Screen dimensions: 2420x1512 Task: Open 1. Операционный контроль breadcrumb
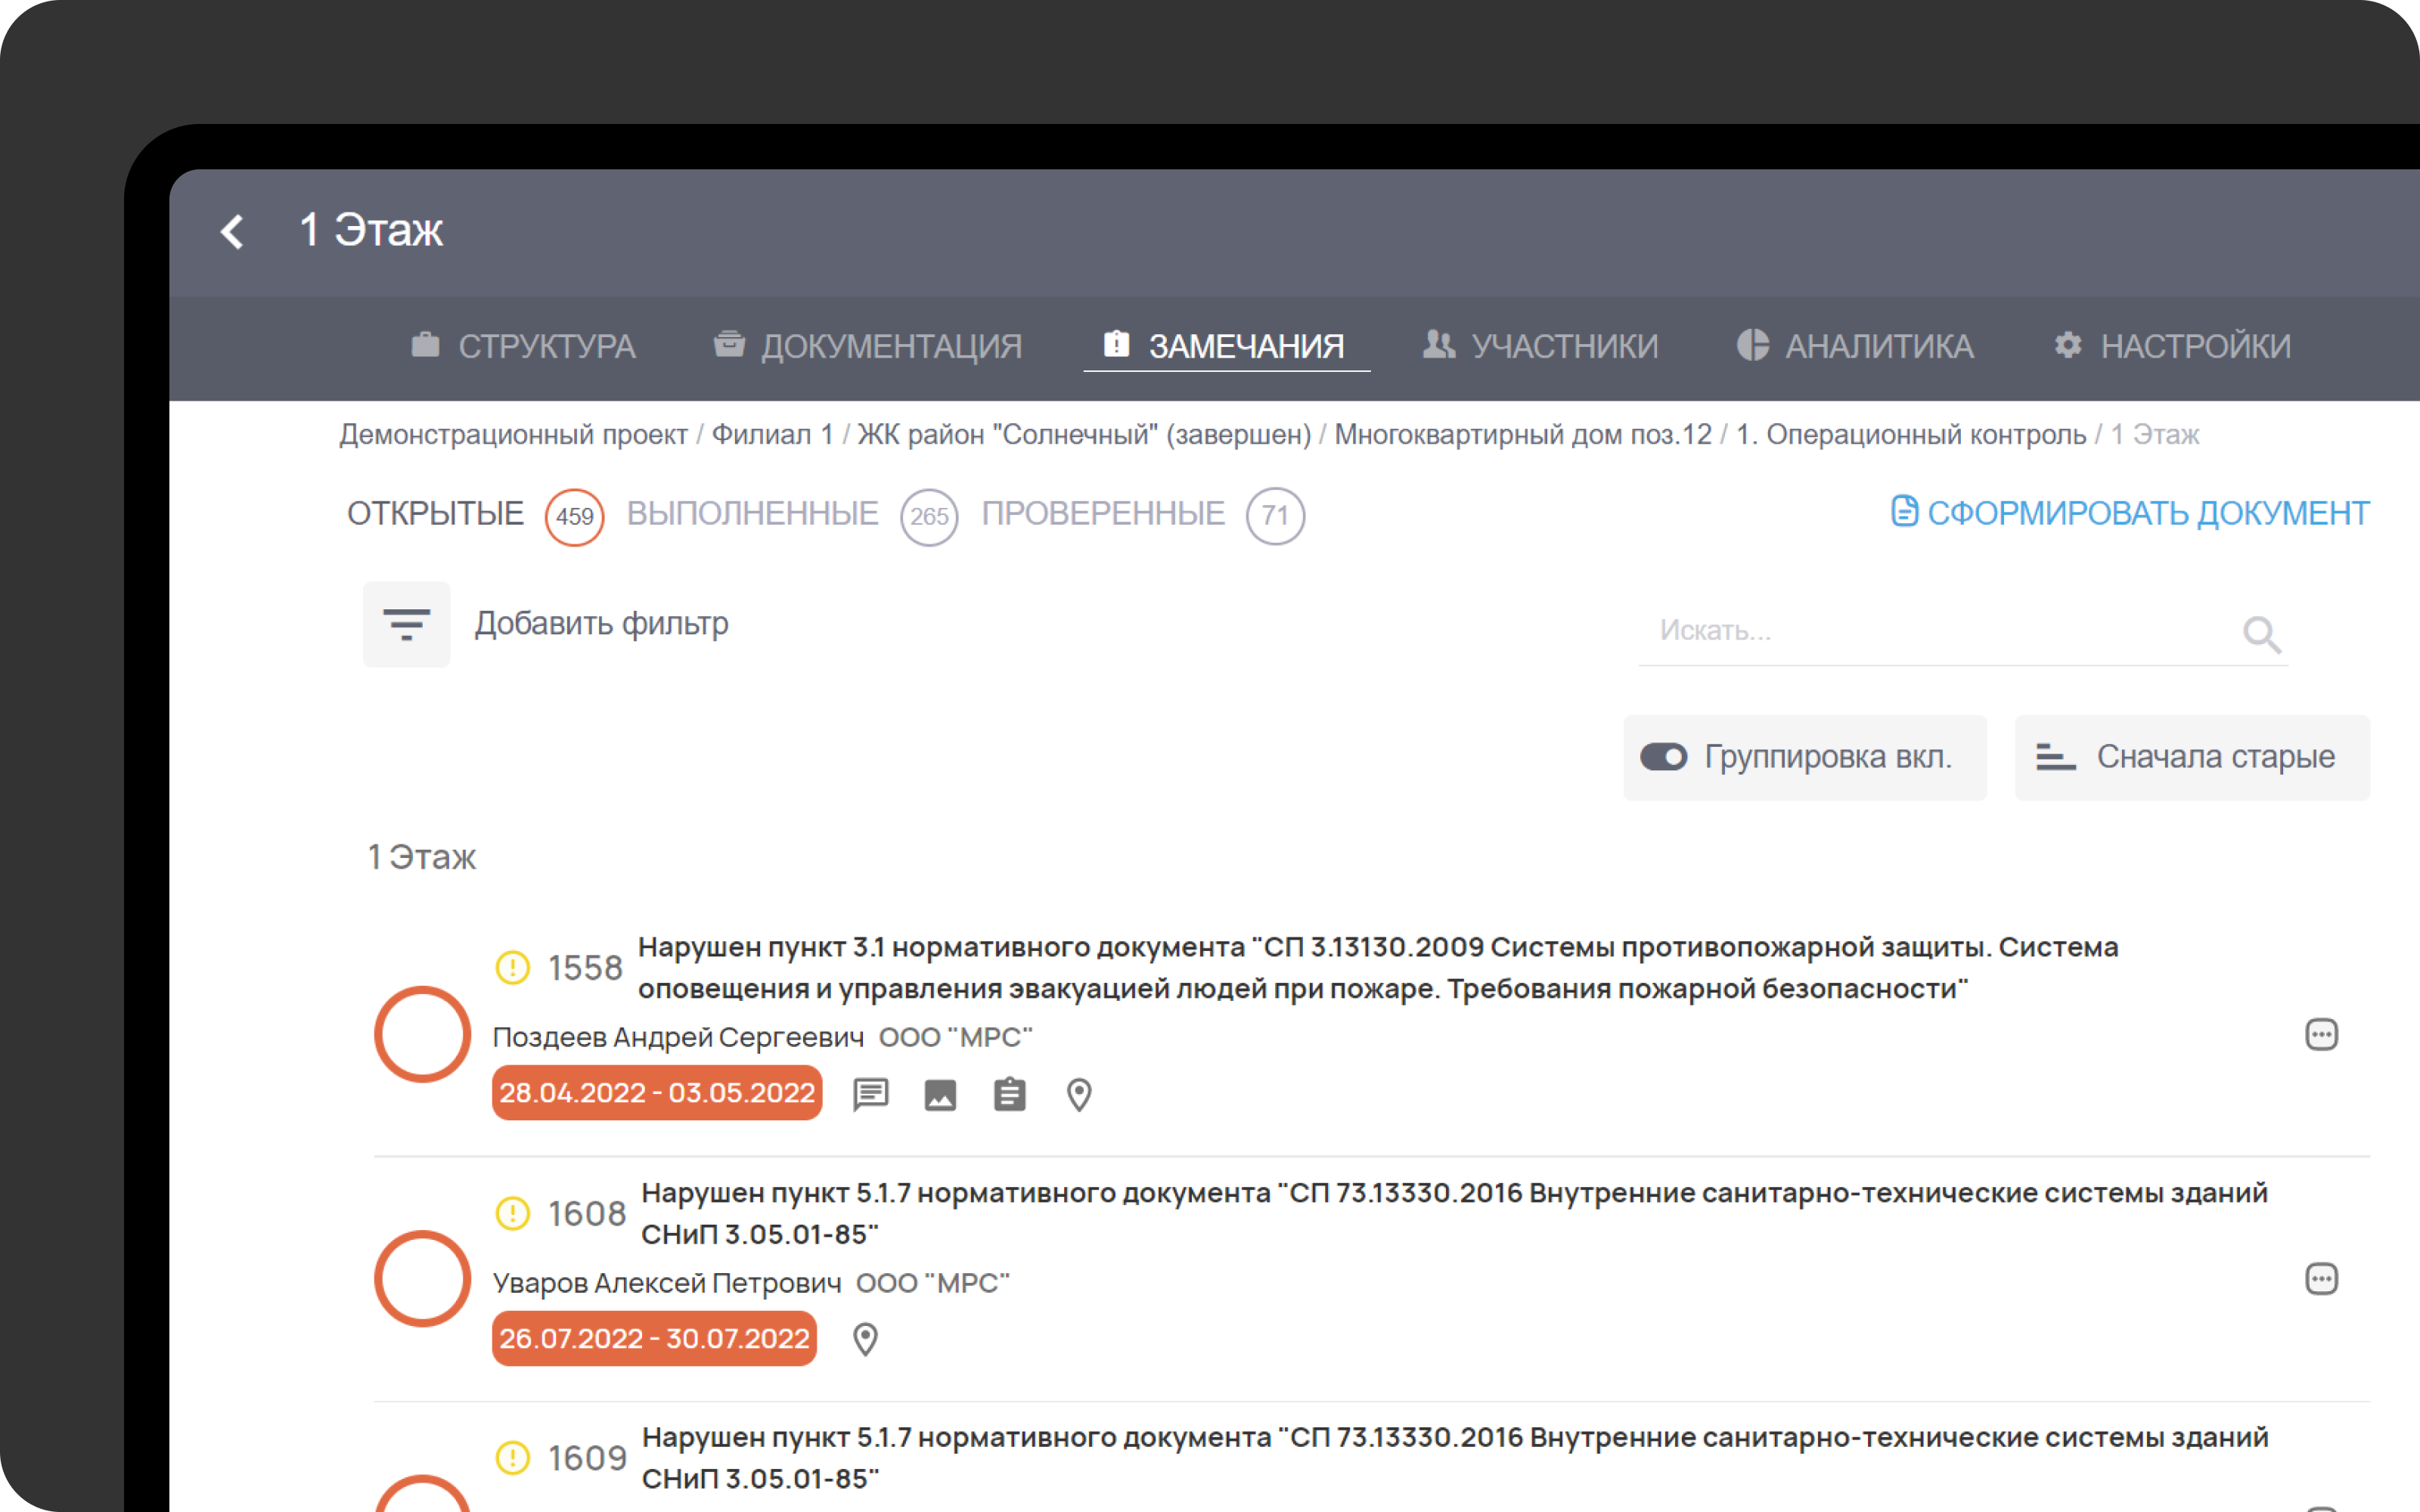(x=1911, y=435)
